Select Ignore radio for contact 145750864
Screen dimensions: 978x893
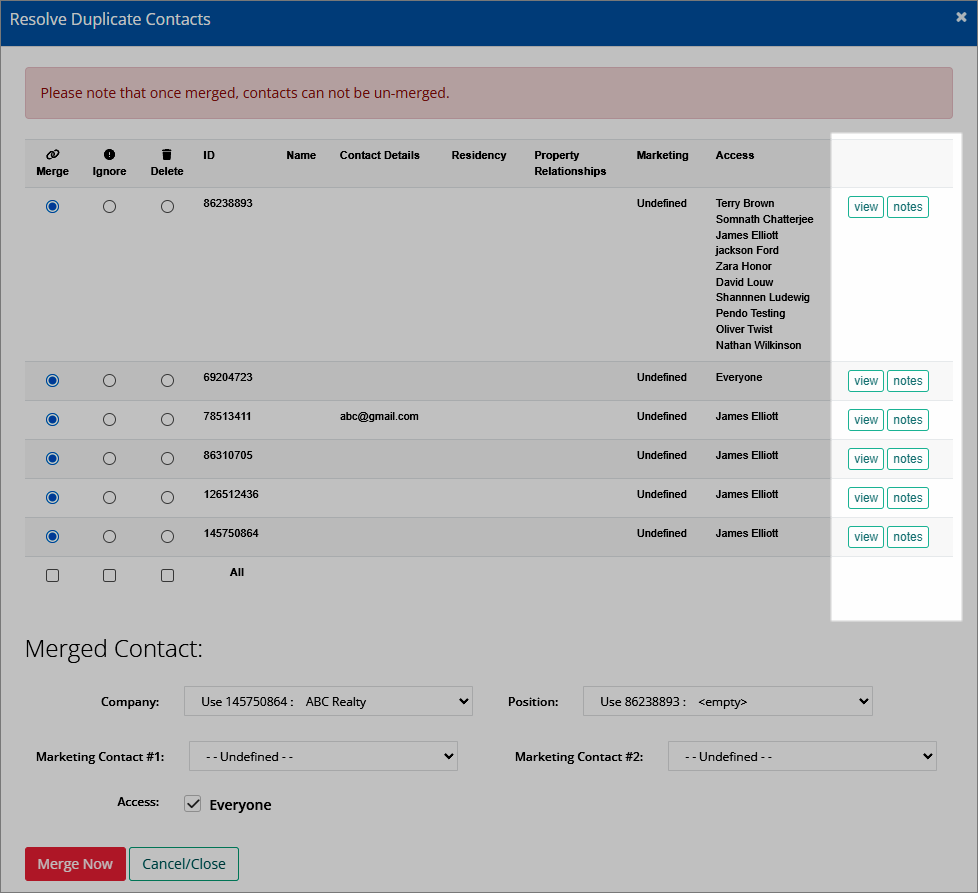click(109, 536)
